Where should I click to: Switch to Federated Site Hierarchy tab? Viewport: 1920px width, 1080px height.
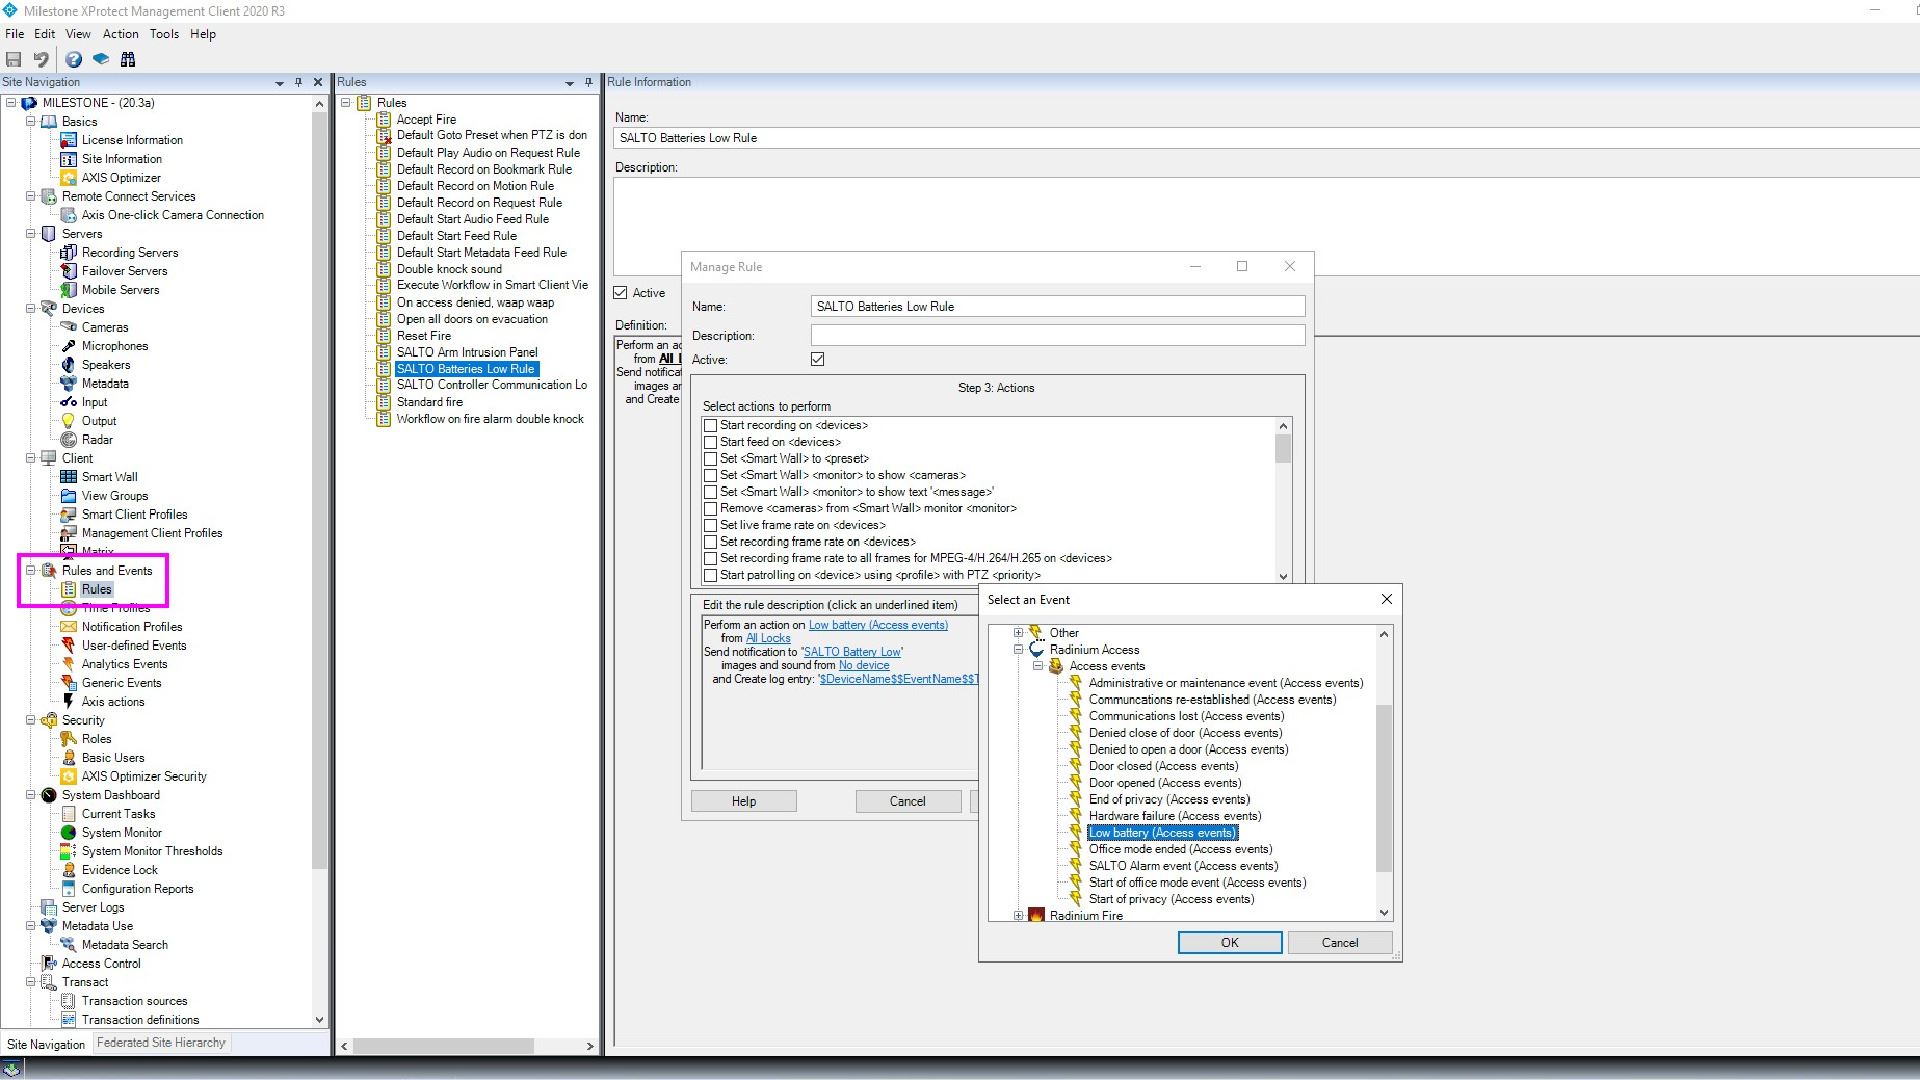161,1043
